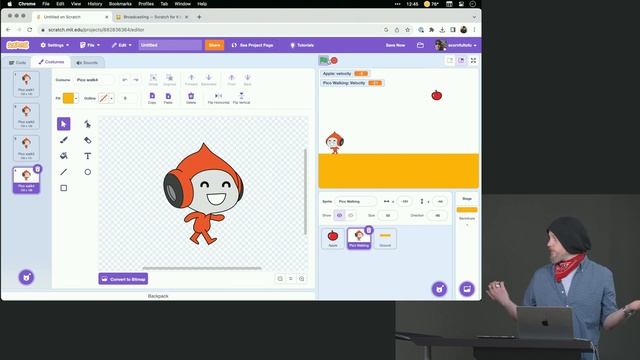Click the Forward layer icon
This screenshot has height=360, width=640.
[191, 80]
